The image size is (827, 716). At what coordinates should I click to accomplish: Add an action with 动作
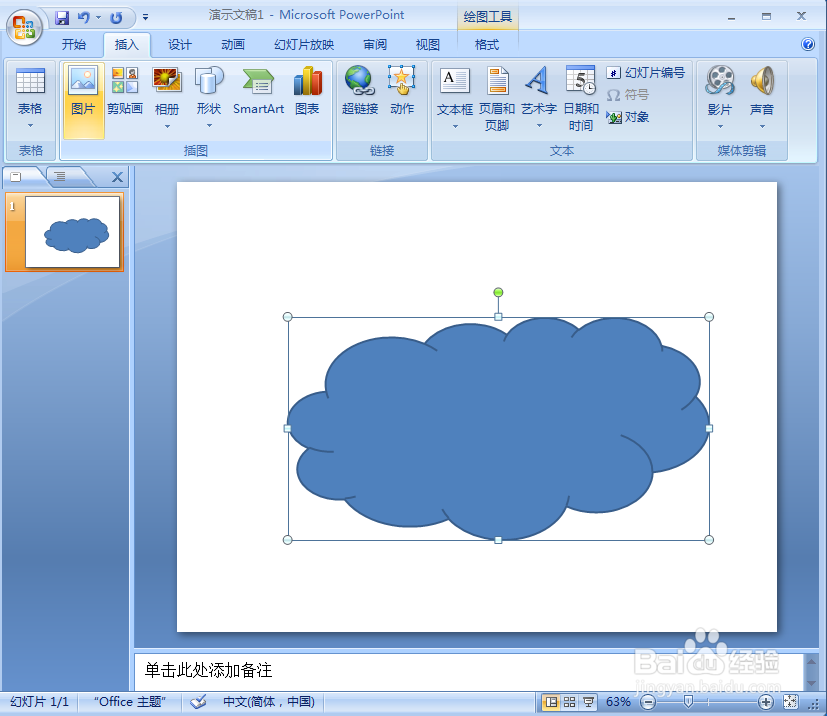click(x=402, y=92)
